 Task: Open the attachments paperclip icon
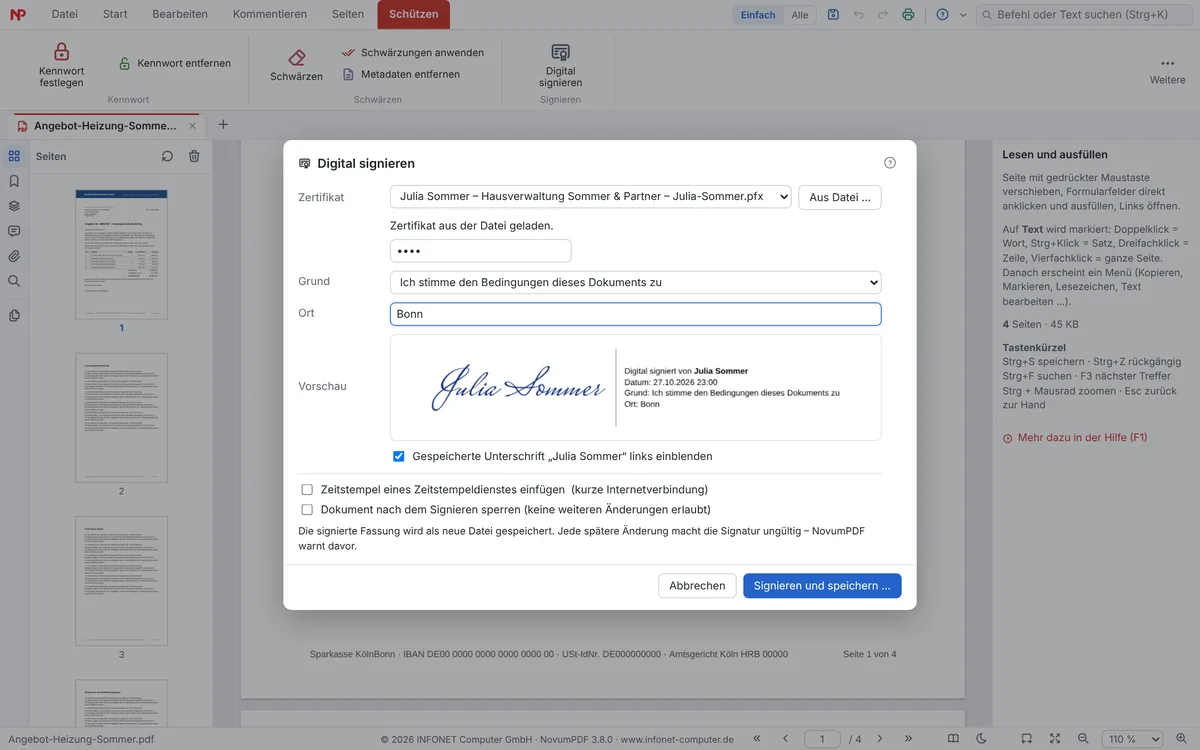[14, 256]
